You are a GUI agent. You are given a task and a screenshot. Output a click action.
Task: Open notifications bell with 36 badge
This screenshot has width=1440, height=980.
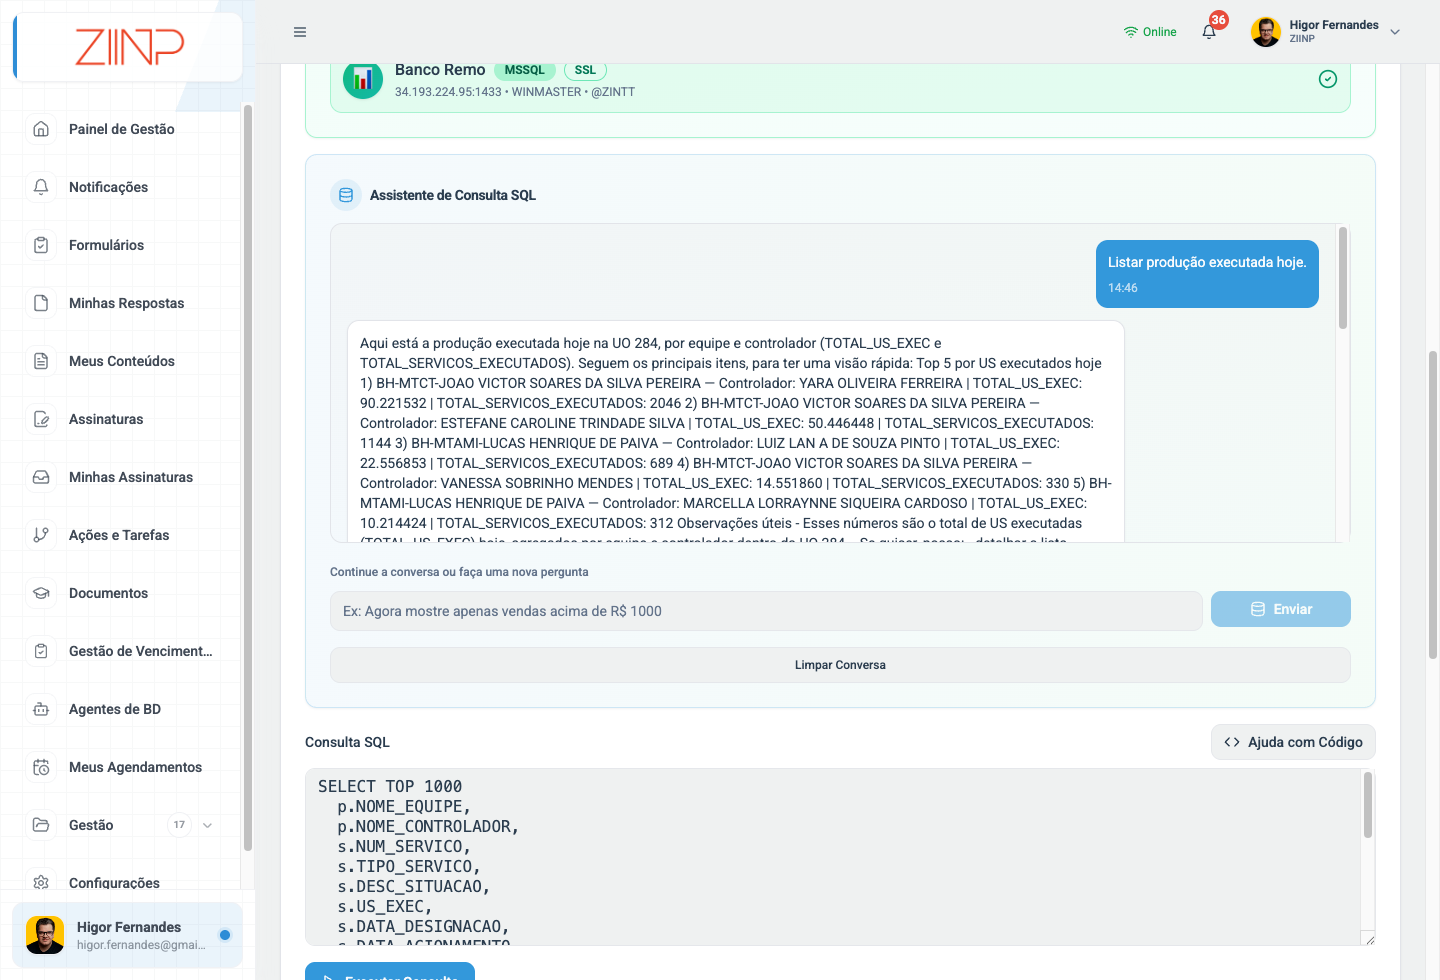(x=1210, y=30)
